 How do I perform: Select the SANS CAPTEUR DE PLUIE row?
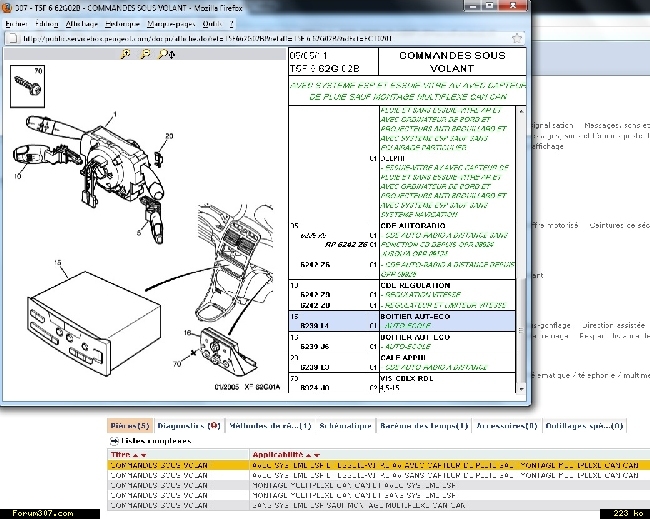click(x=378, y=475)
